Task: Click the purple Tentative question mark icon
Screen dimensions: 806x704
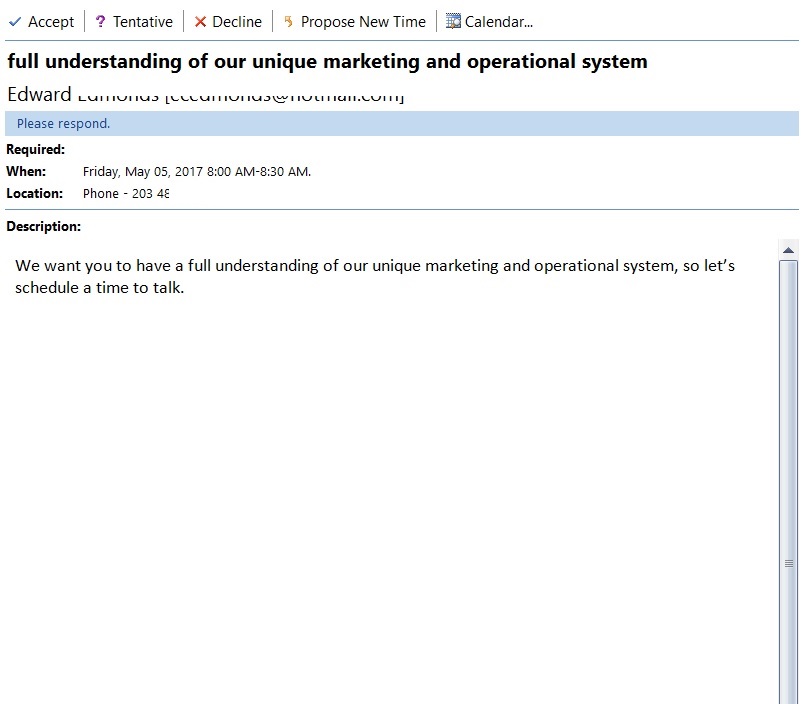Action: pyautogui.click(x=100, y=21)
